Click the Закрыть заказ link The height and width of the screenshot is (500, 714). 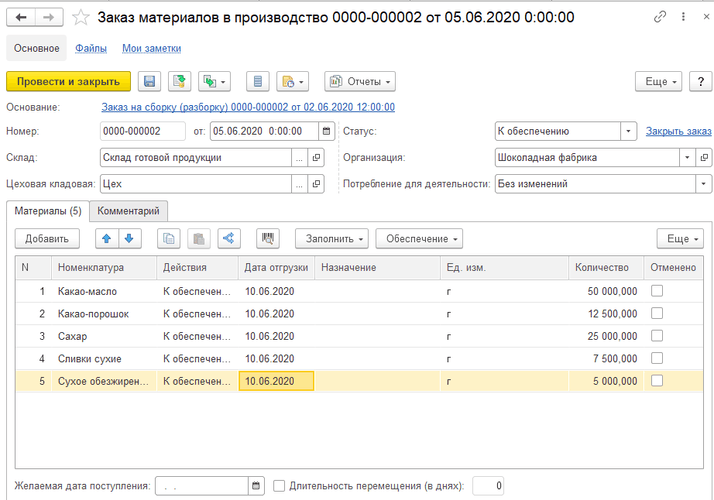[x=678, y=131]
